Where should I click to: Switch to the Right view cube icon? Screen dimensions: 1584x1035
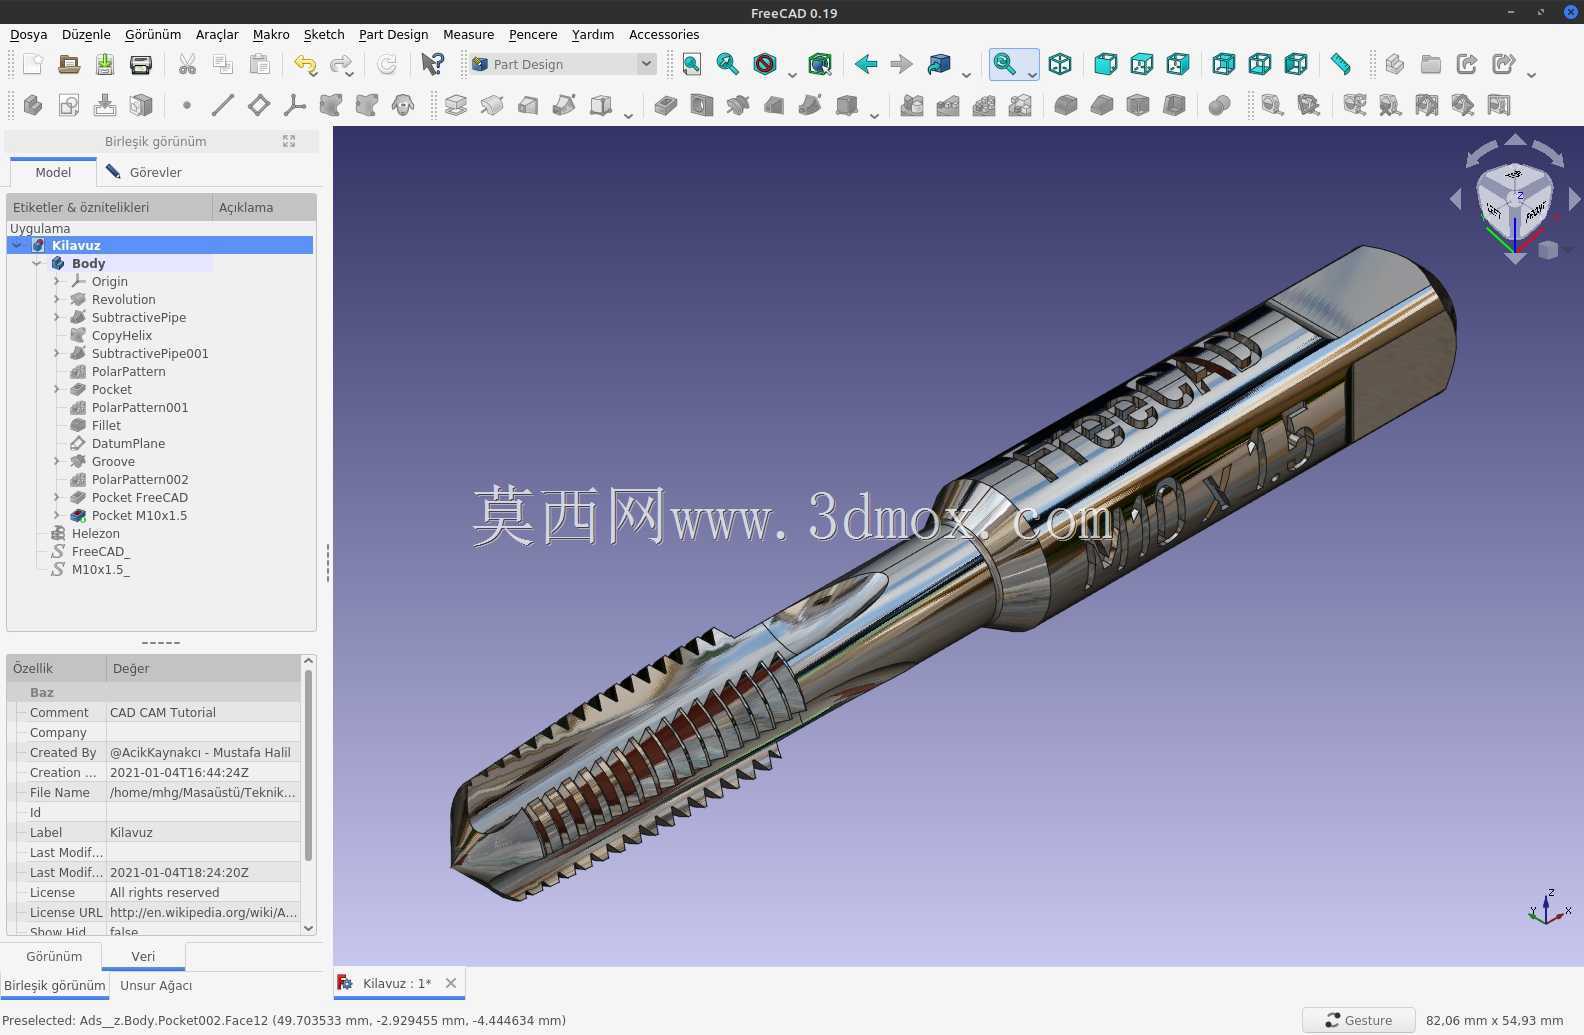tap(1178, 64)
